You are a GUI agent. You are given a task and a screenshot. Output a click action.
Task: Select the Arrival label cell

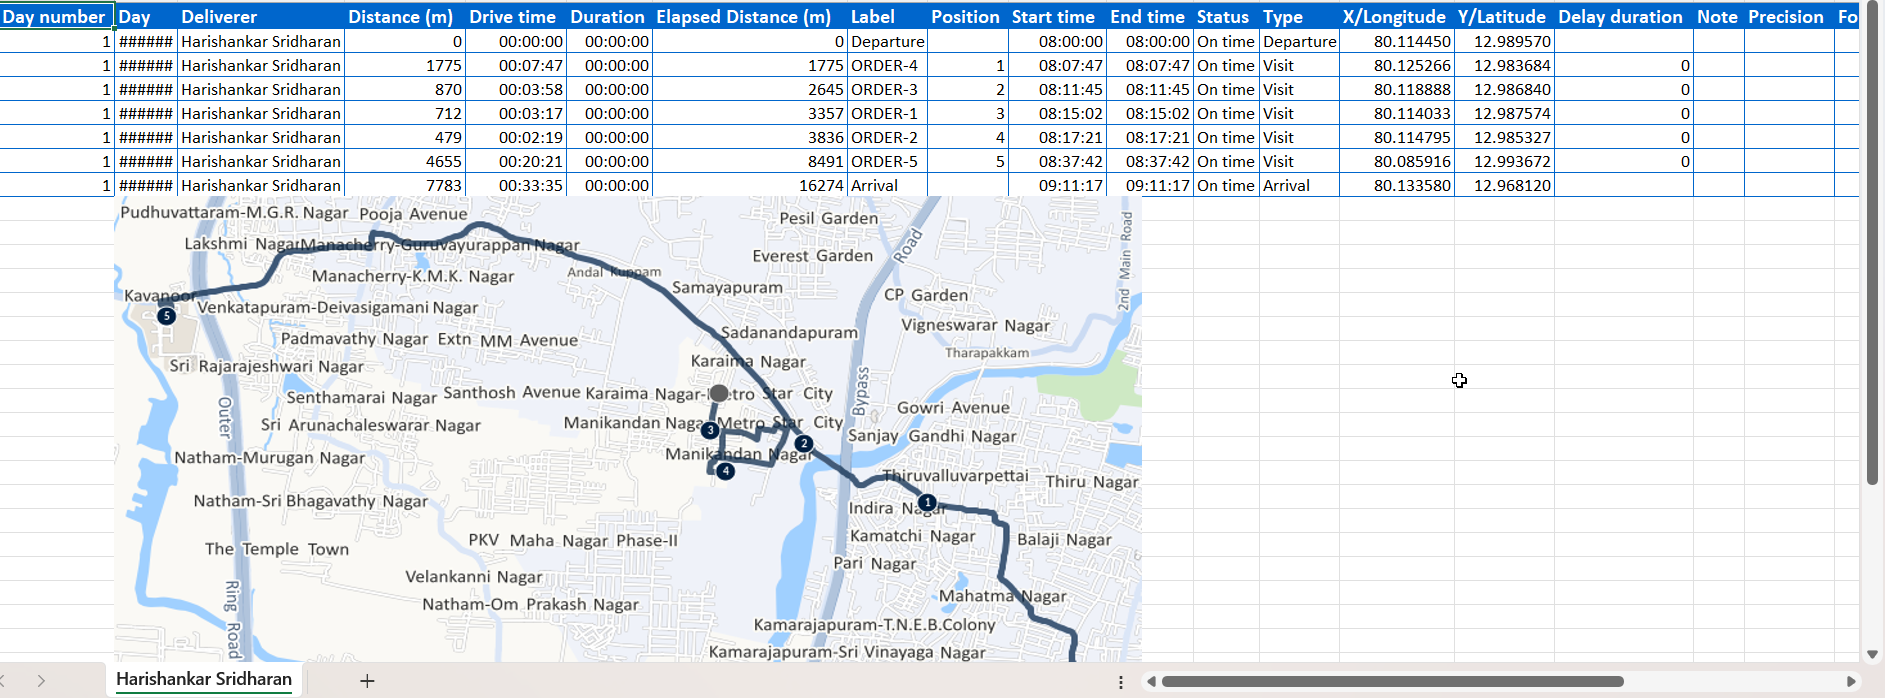pos(887,186)
